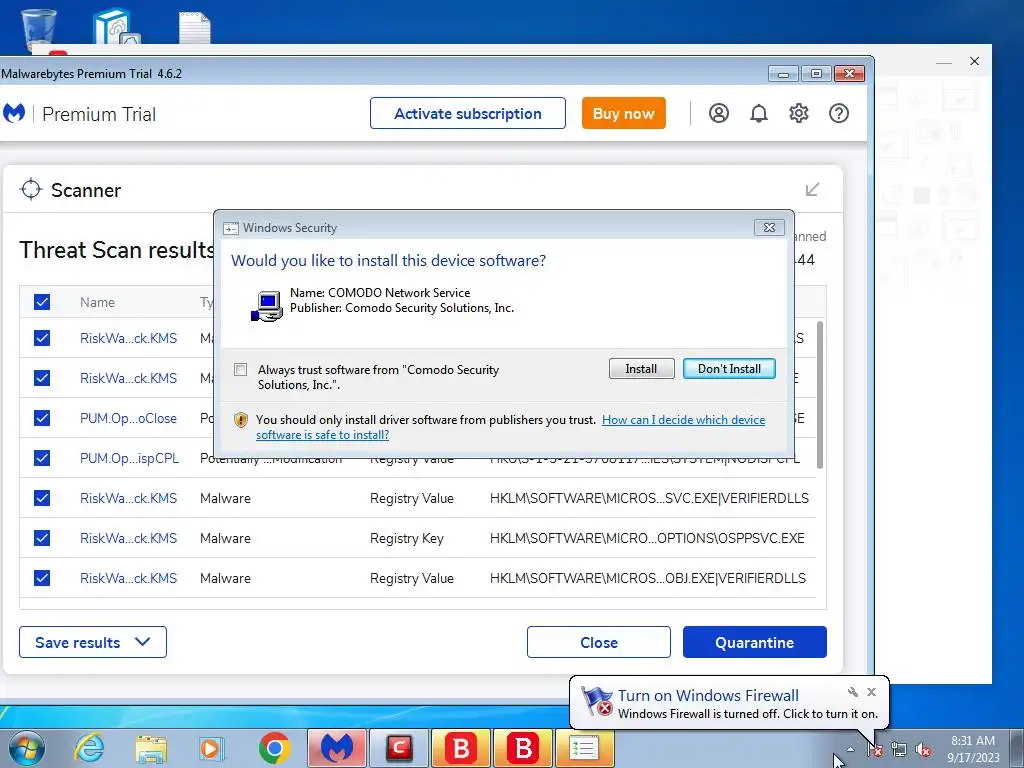The image size is (1024, 768).
Task: Click 'HKLM\SOFTWARE\MICRO...OPTIONS\OSPPSVC.EXE' location
Action: [647, 538]
